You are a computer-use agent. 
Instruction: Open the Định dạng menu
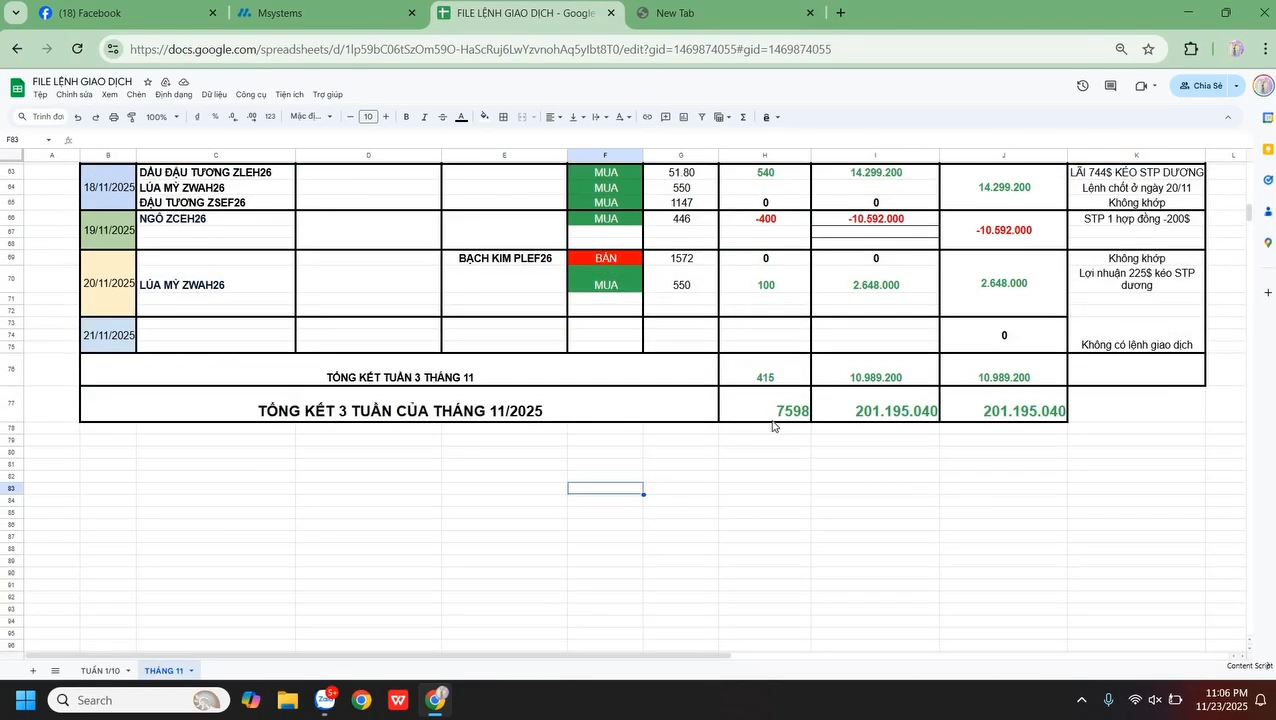pos(173,95)
